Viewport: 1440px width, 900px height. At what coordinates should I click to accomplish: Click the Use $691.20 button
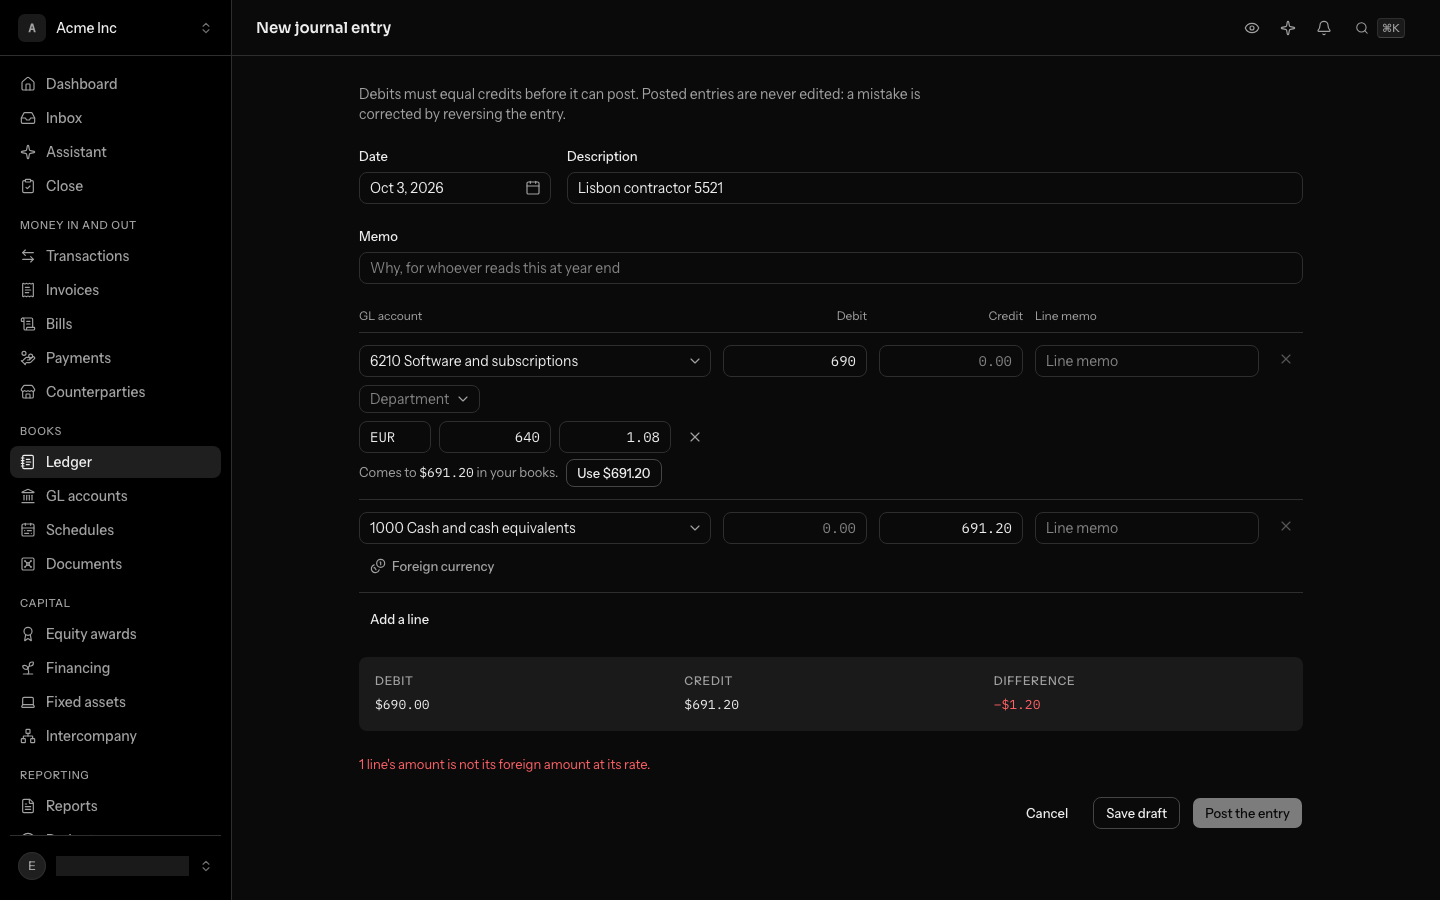(614, 473)
